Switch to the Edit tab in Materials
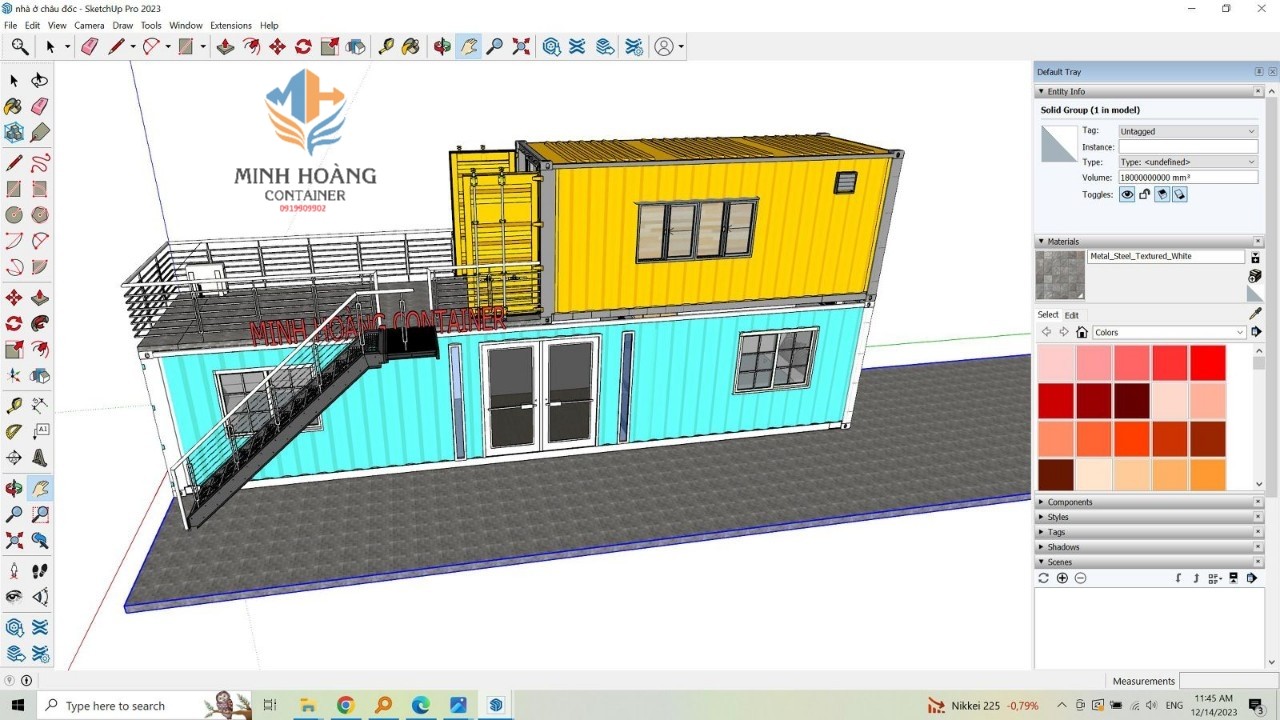This screenshot has width=1280, height=720. point(1071,315)
